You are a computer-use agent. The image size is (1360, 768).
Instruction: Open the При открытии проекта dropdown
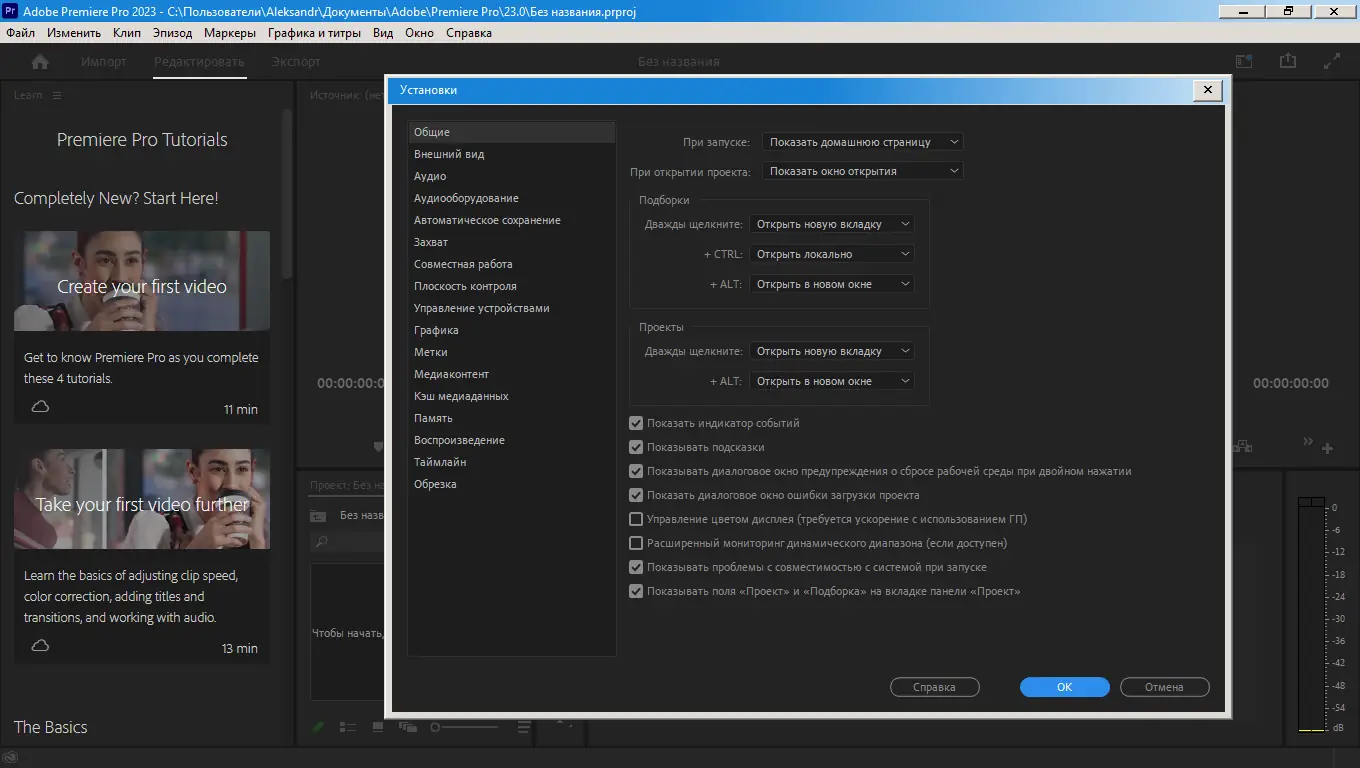862,171
